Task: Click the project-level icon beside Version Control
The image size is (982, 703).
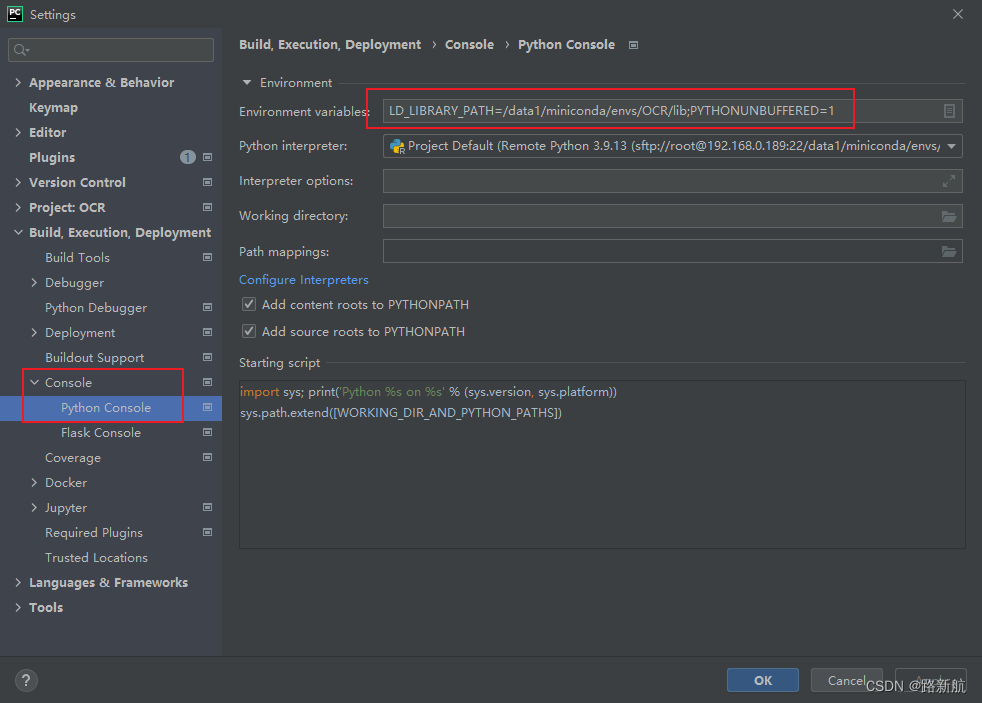Action: (x=207, y=182)
